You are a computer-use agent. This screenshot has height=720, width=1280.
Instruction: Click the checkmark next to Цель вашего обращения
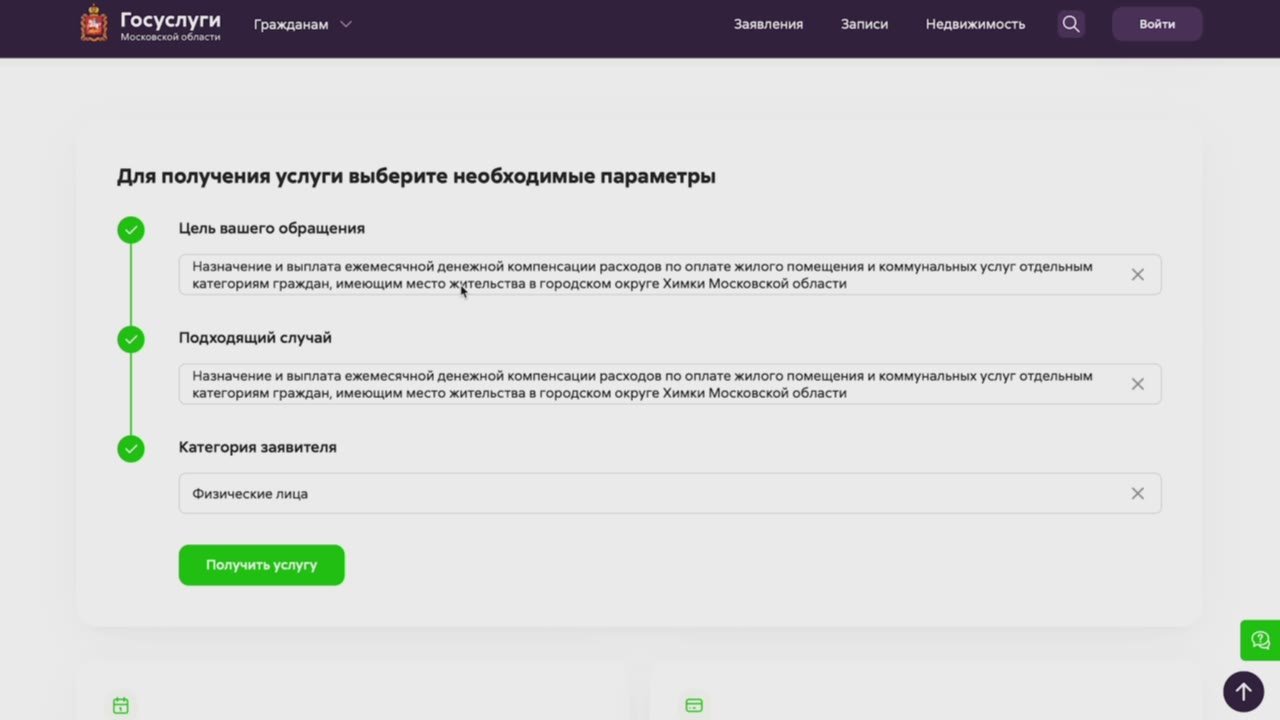pyautogui.click(x=131, y=230)
